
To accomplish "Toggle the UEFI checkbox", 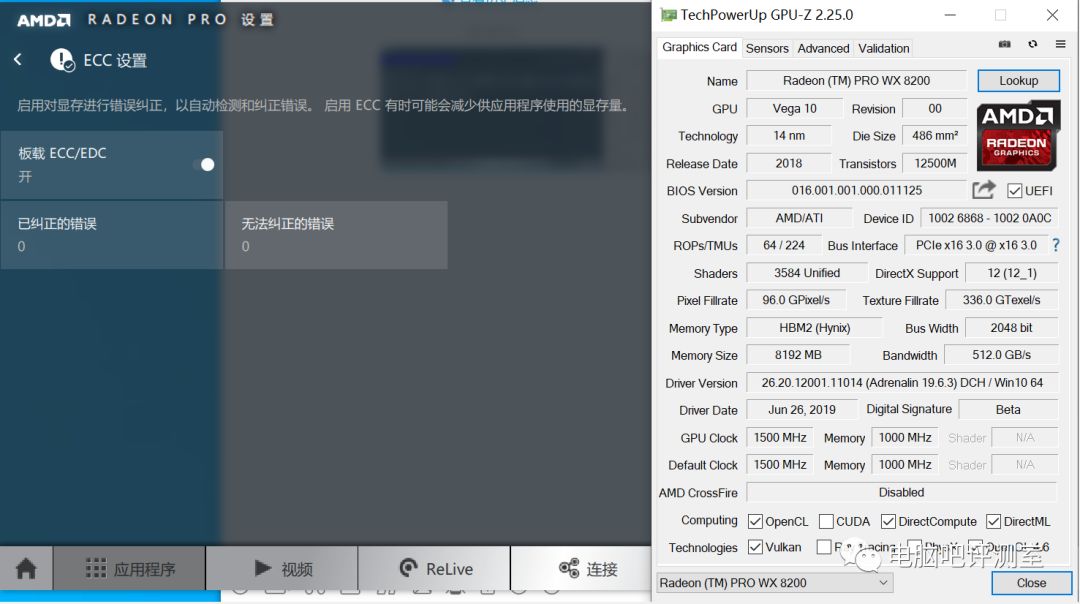I will (1014, 191).
